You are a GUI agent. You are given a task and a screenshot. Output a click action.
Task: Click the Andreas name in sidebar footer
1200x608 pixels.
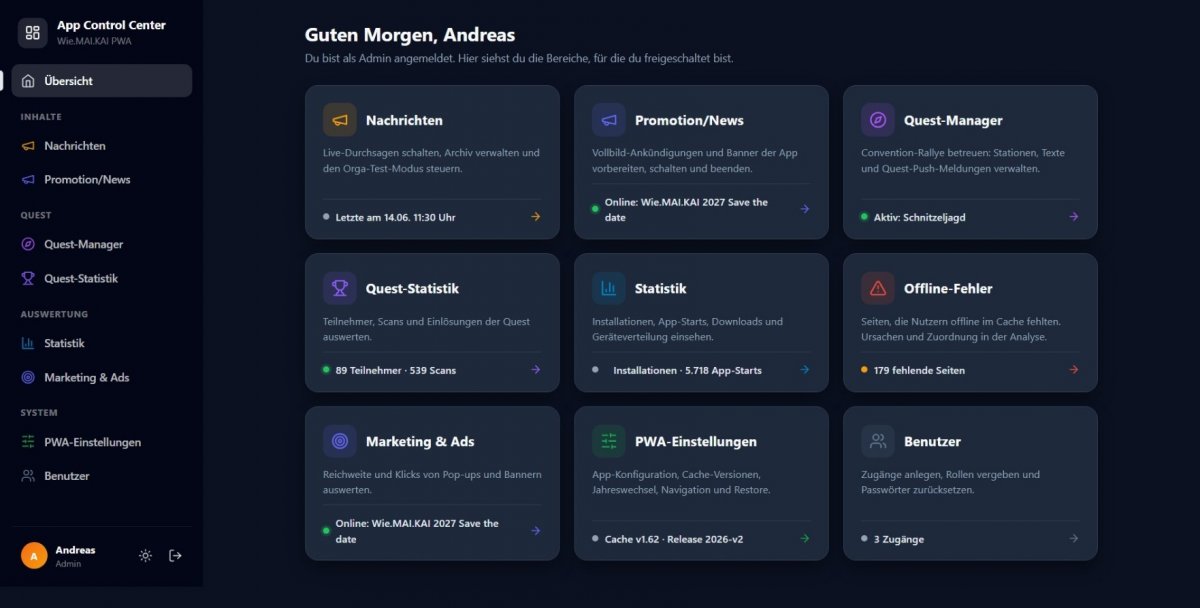tap(75, 550)
